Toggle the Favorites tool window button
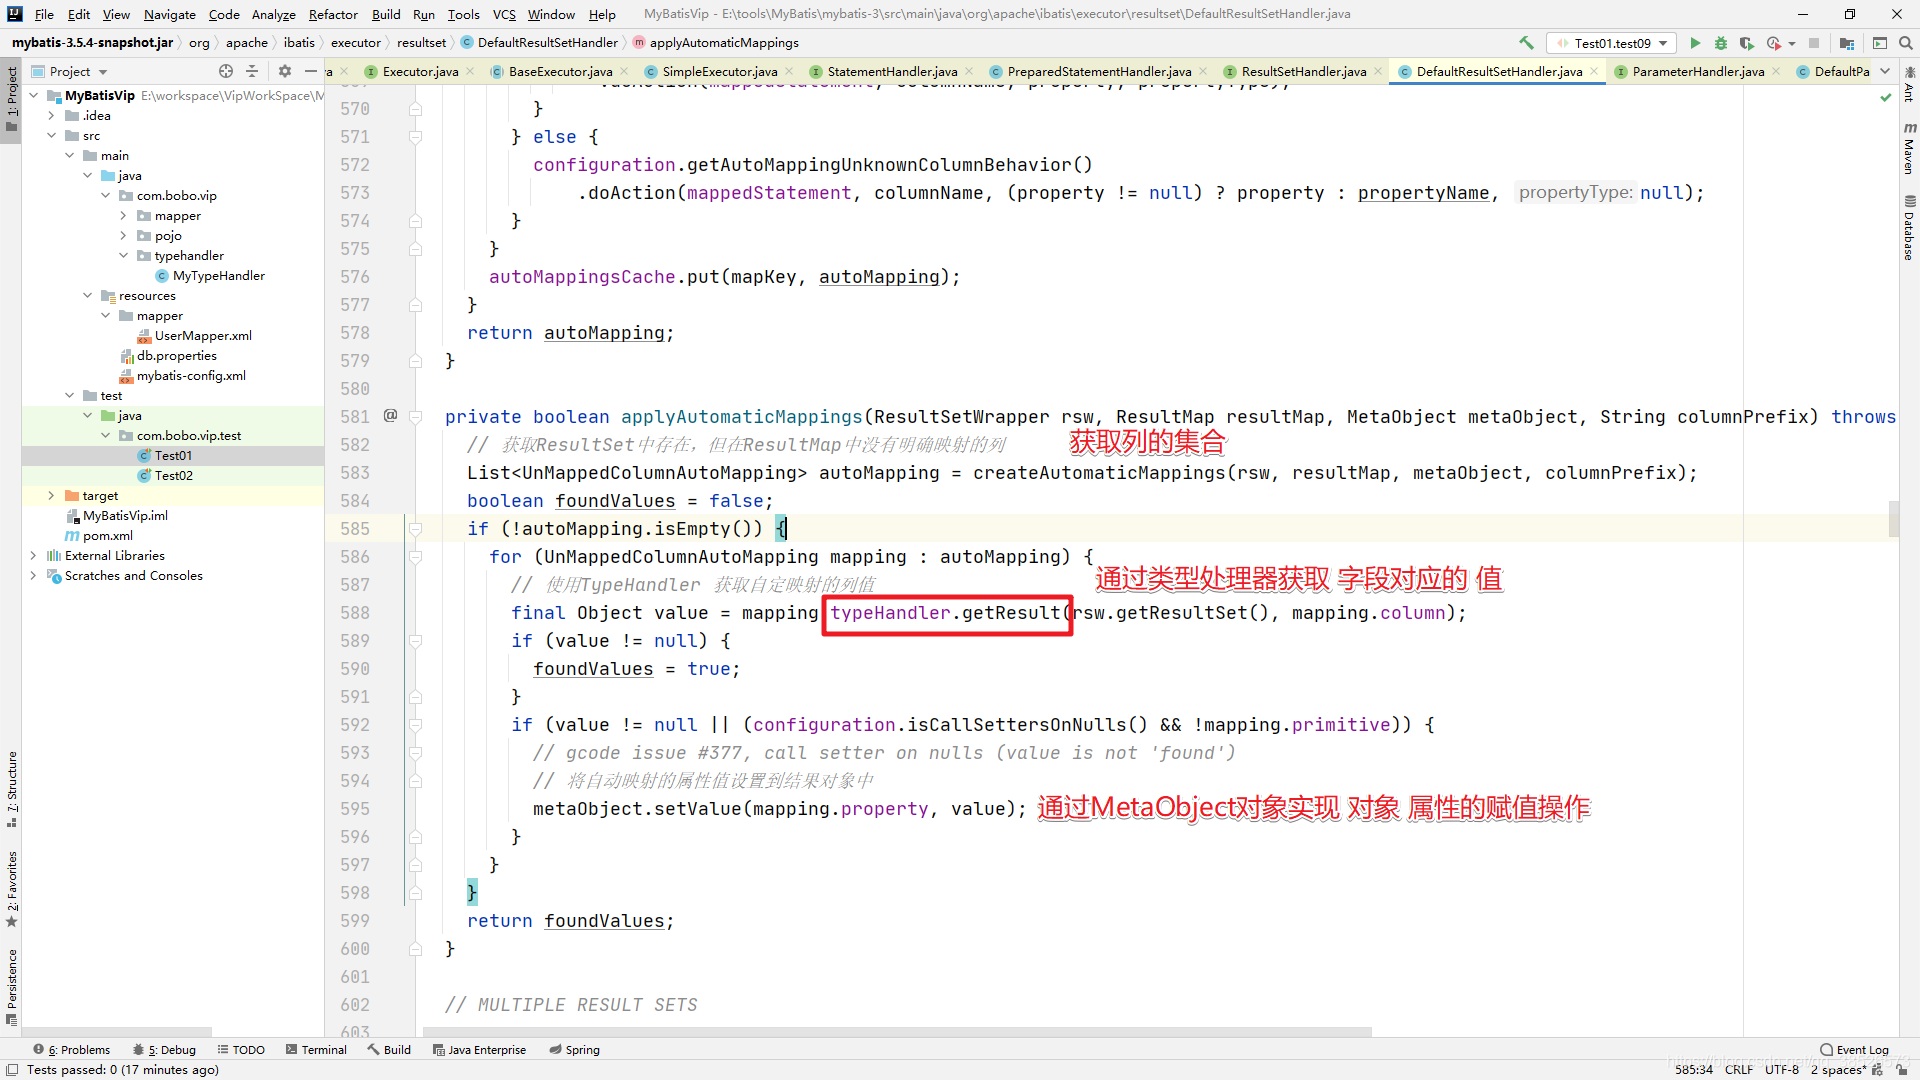Viewport: 1920px width, 1080px height. pos(12,888)
